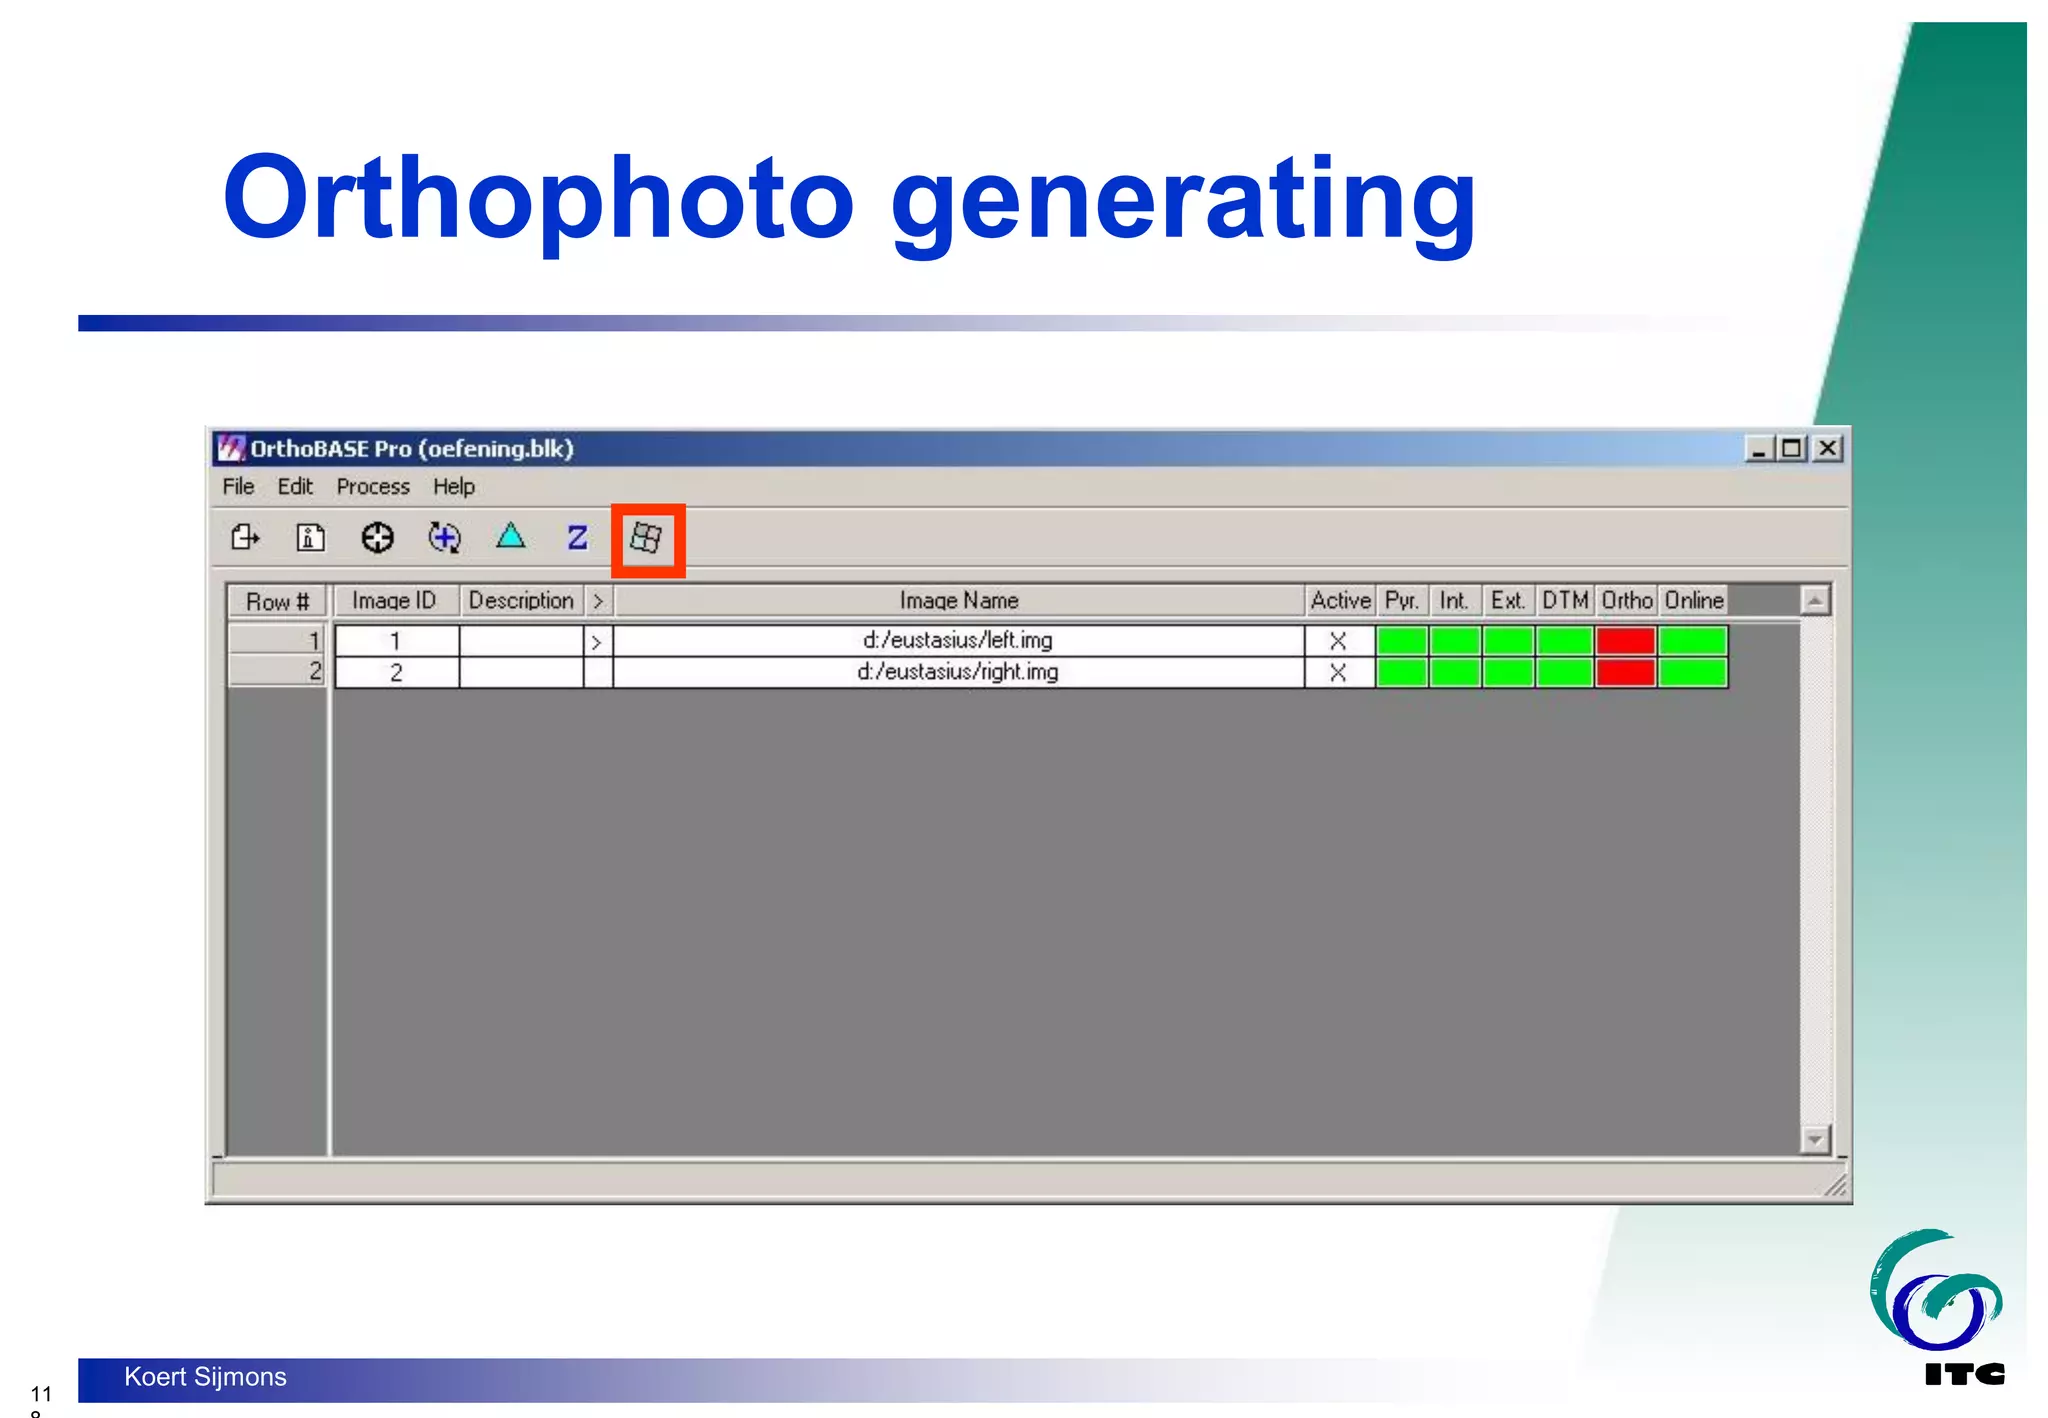Start Automatic Tie Point generation icon
This screenshot has height=1418, width=2048.
click(x=444, y=538)
